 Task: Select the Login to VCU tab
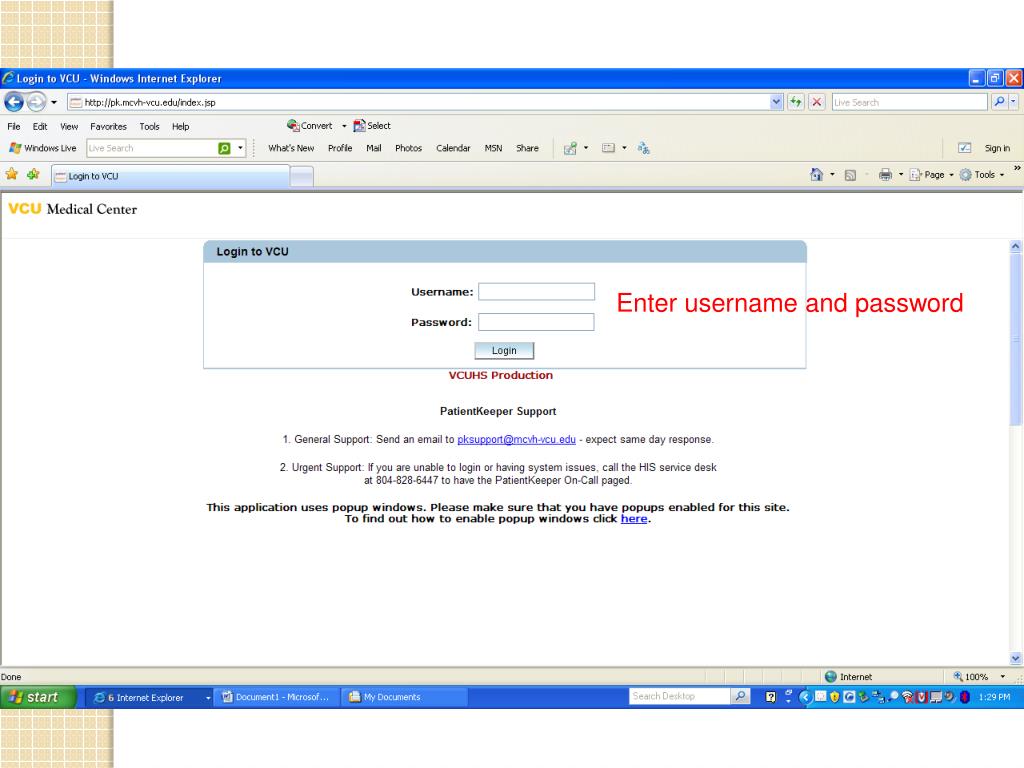point(170,176)
